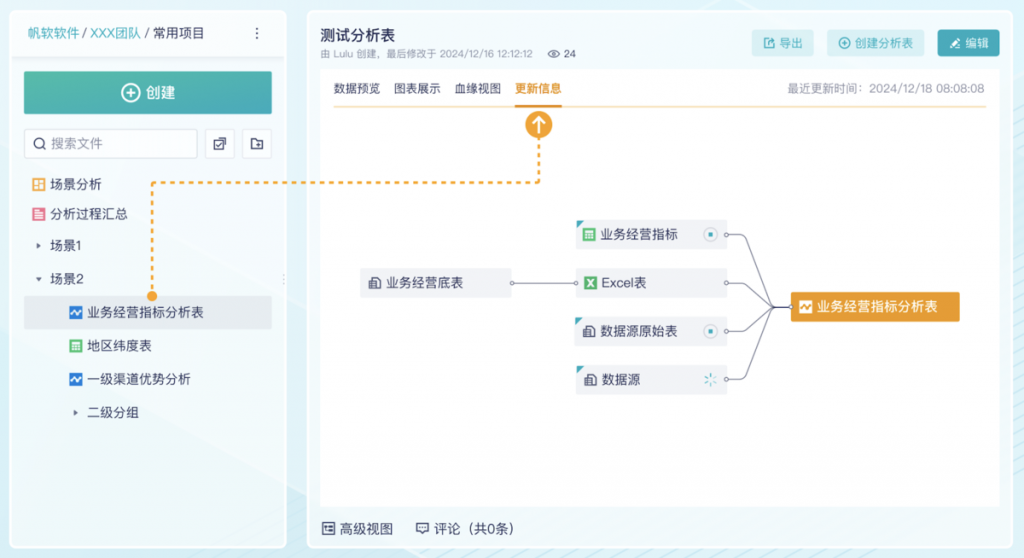Click the 创建 button

(148, 93)
